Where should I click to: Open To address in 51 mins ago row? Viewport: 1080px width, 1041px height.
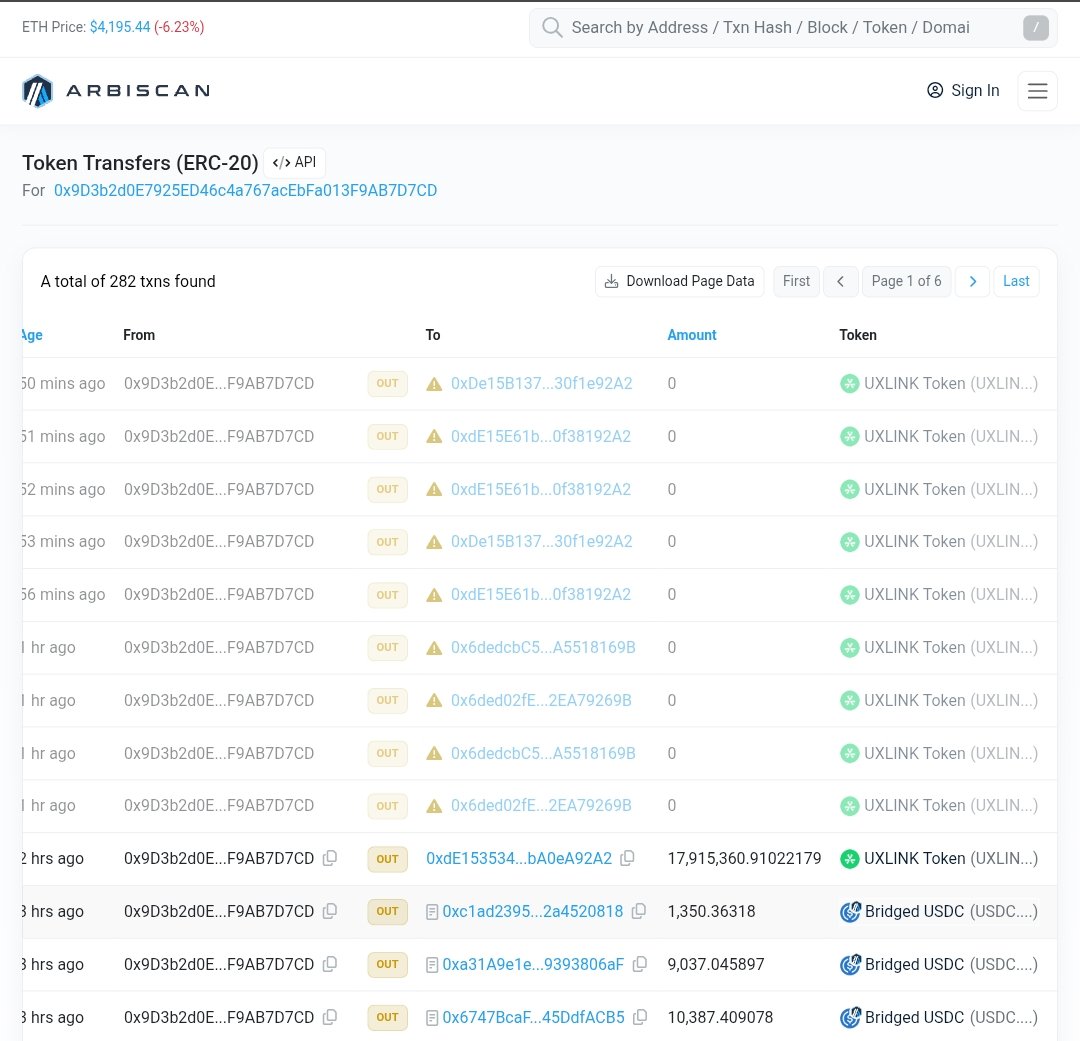pyautogui.click(x=541, y=437)
